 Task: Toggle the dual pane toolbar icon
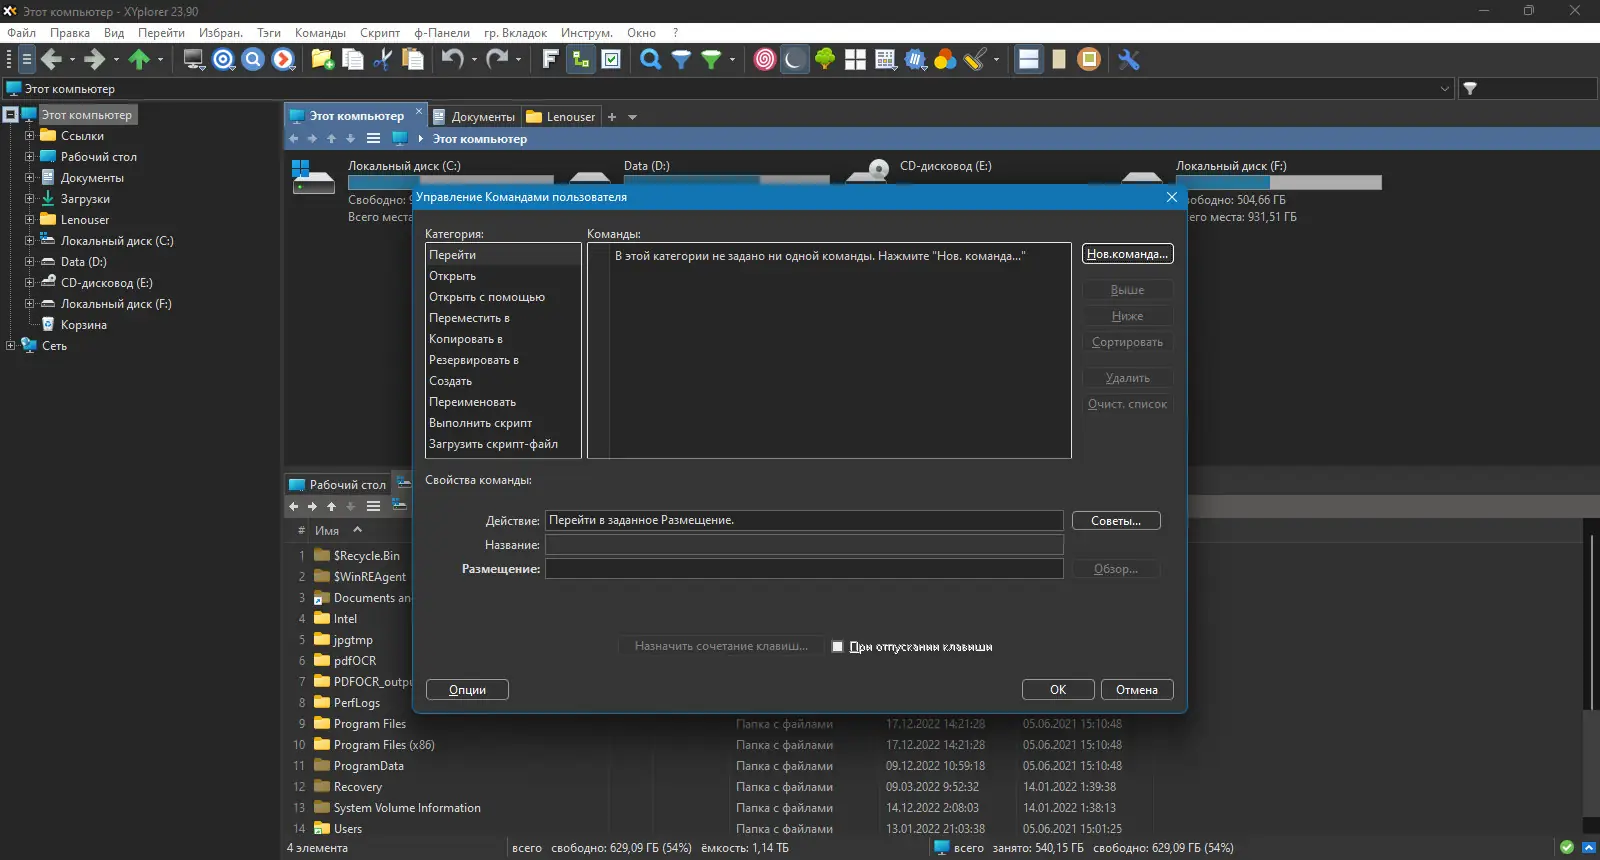coord(1029,60)
